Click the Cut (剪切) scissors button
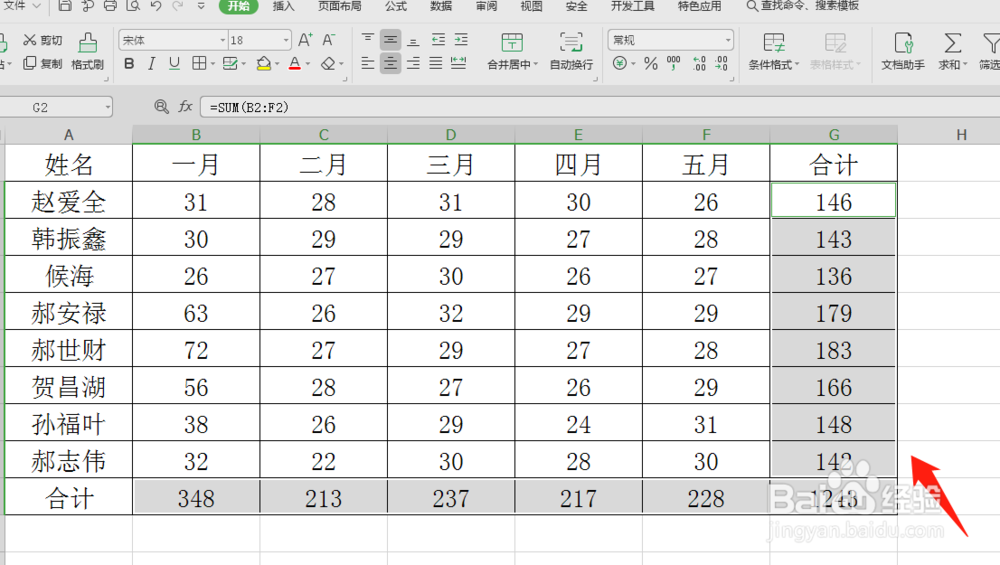Image resolution: width=1000 pixels, height=565 pixels. (x=42, y=40)
